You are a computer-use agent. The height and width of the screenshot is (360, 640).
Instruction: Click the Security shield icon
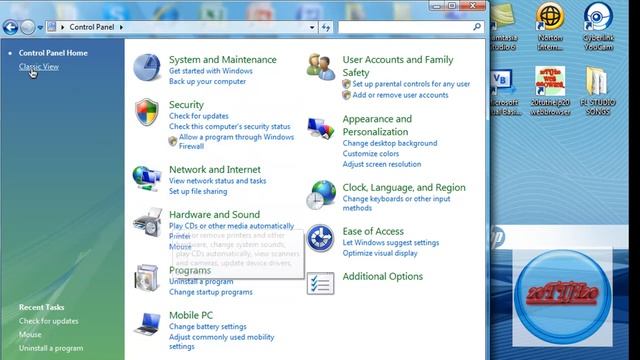click(x=147, y=112)
